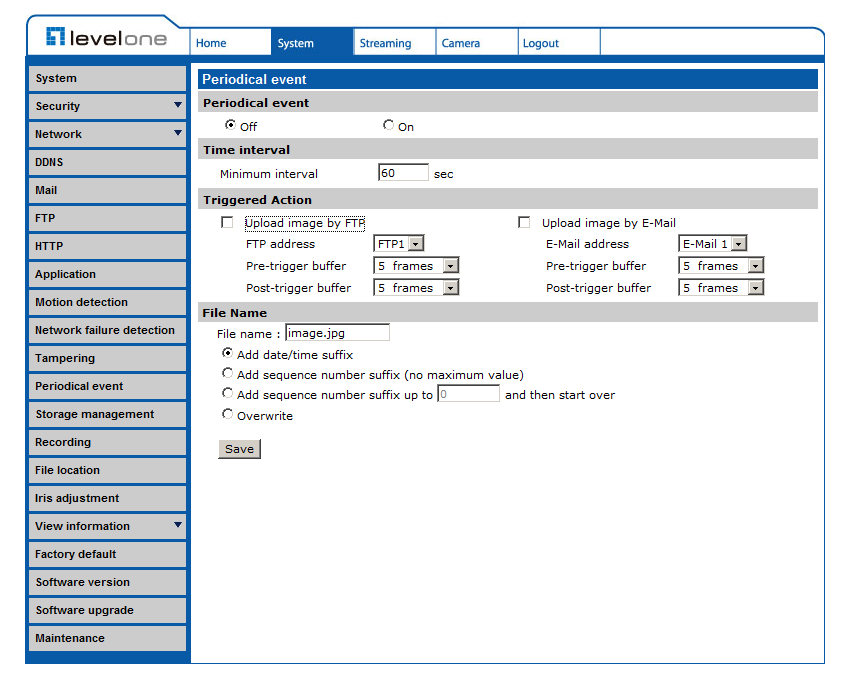859x684 pixels.
Task: Click the sequence number limit field
Action: pyautogui.click(x=468, y=394)
